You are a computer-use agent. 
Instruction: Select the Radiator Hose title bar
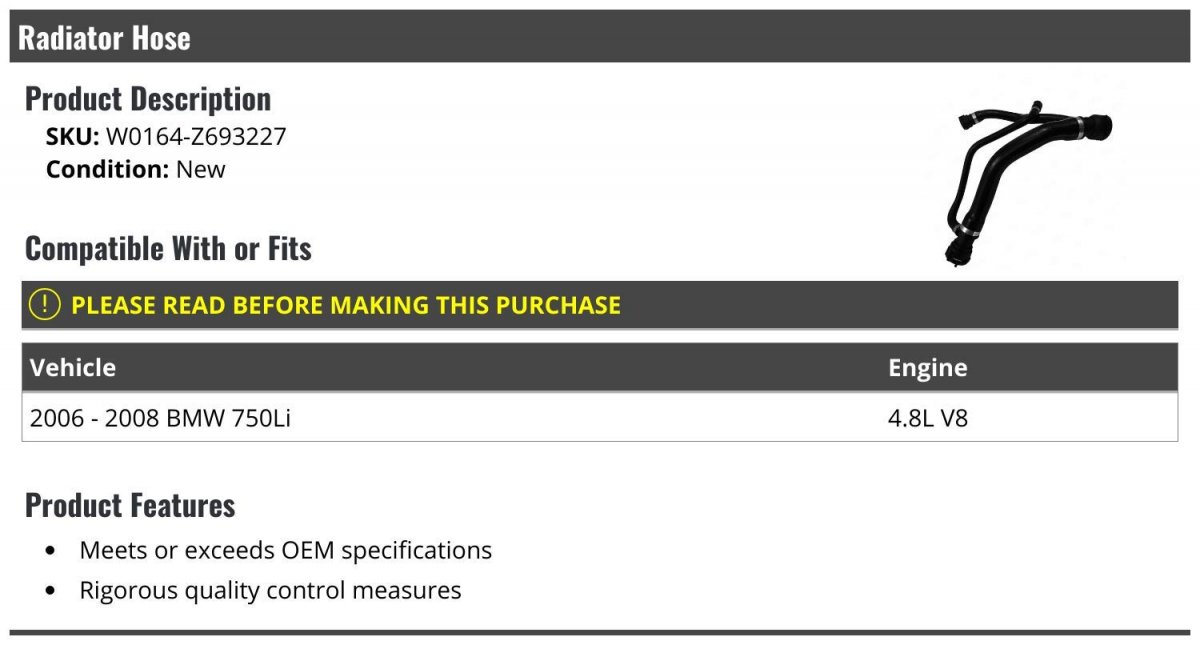[x=600, y=38]
